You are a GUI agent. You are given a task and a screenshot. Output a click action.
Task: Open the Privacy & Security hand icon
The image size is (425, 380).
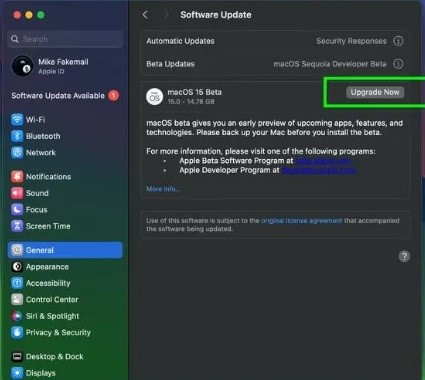(x=17, y=332)
